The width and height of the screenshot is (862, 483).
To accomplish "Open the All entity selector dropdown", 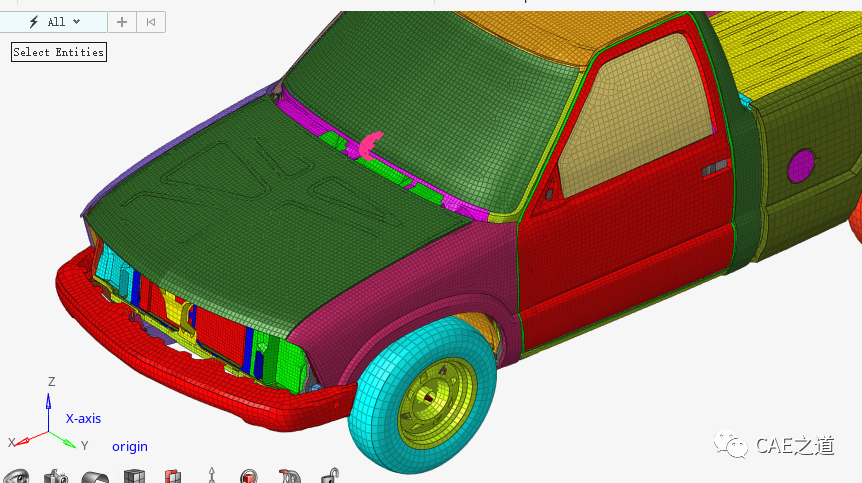I will 54,22.
